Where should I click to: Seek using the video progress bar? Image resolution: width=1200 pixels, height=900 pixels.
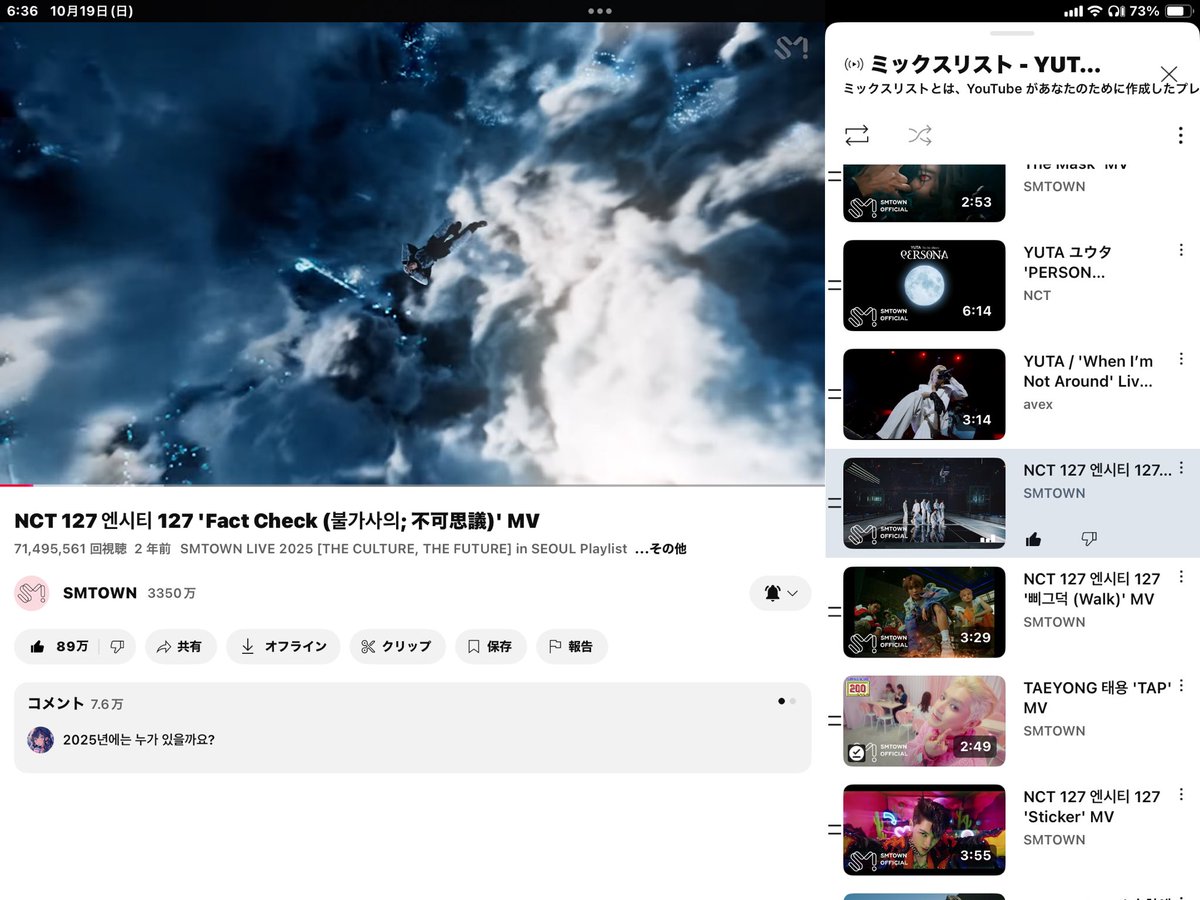412,485
